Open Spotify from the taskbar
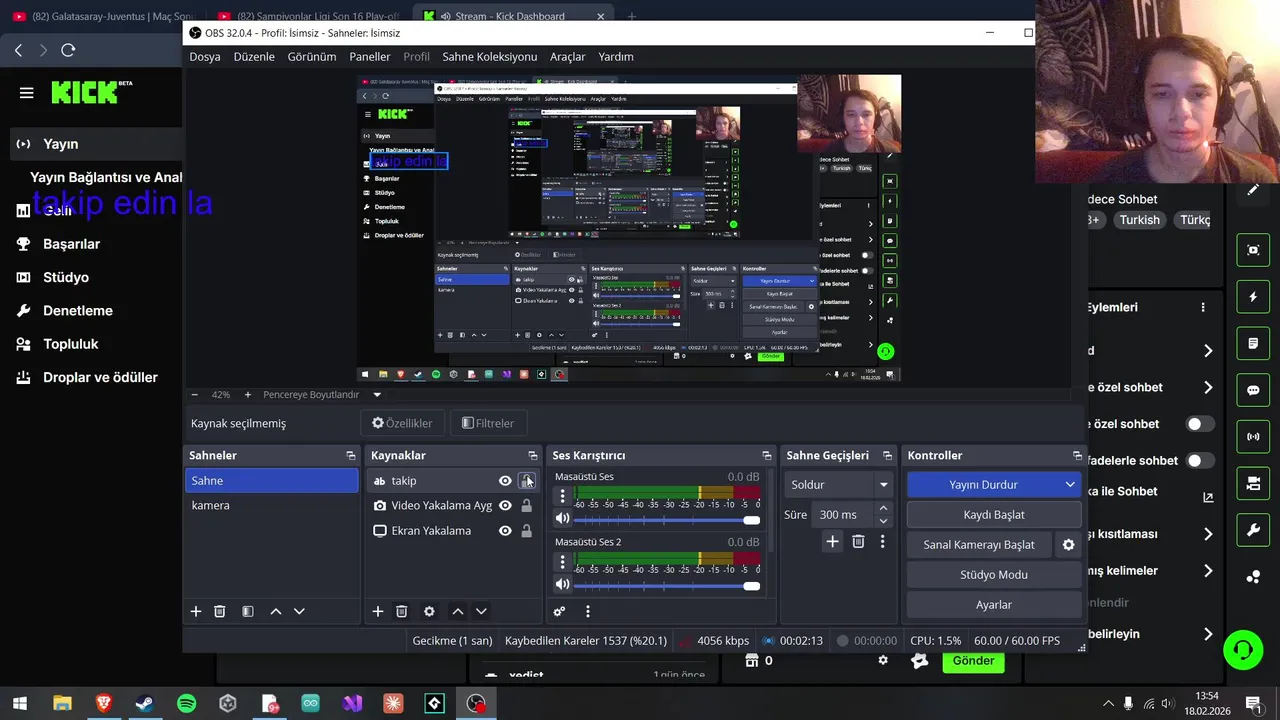 coord(186,704)
